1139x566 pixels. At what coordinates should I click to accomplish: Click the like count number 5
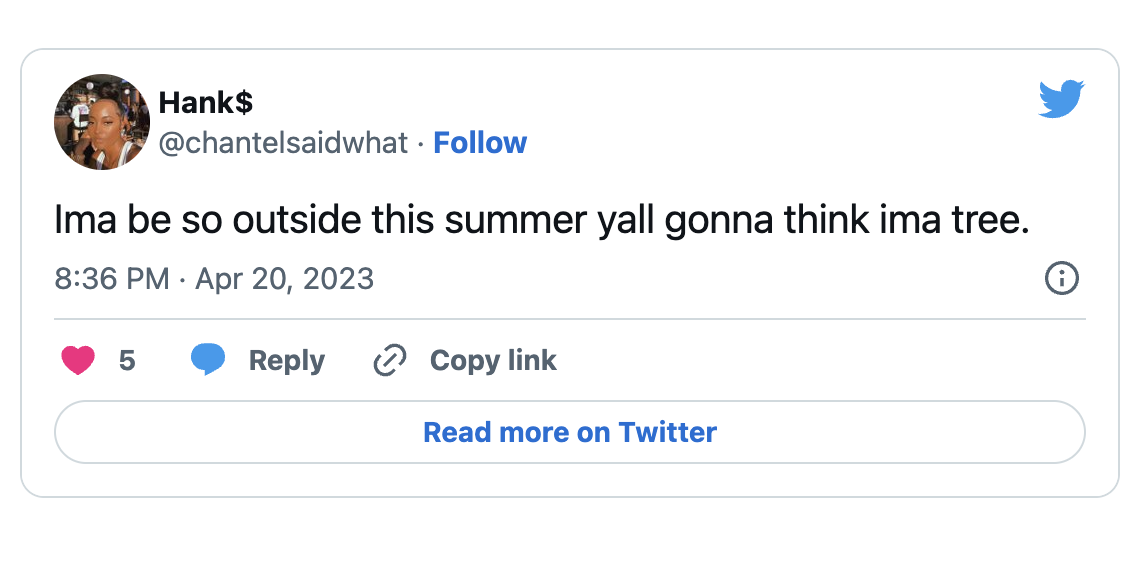[127, 360]
